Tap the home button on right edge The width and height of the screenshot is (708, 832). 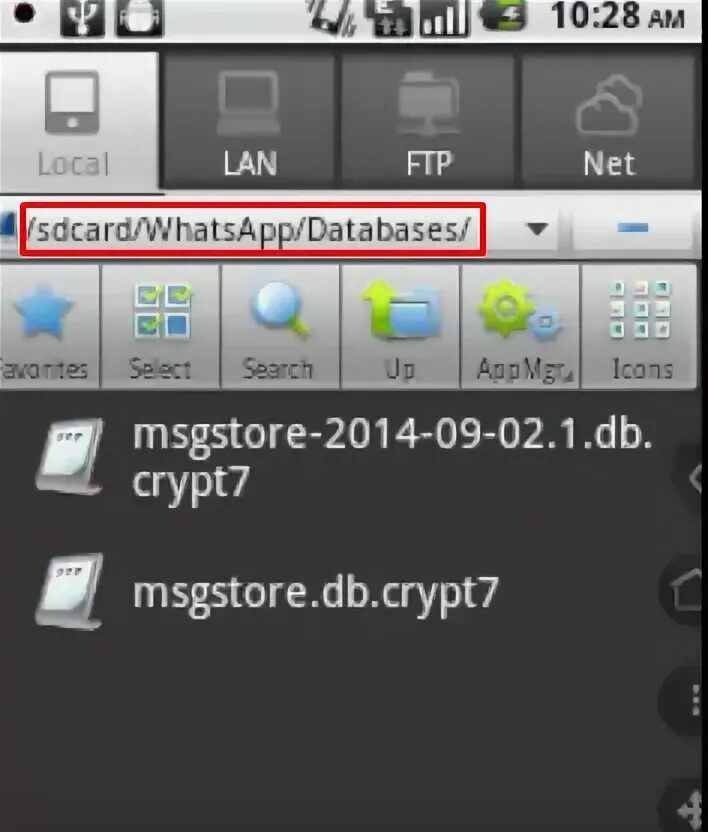(x=687, y=588)
